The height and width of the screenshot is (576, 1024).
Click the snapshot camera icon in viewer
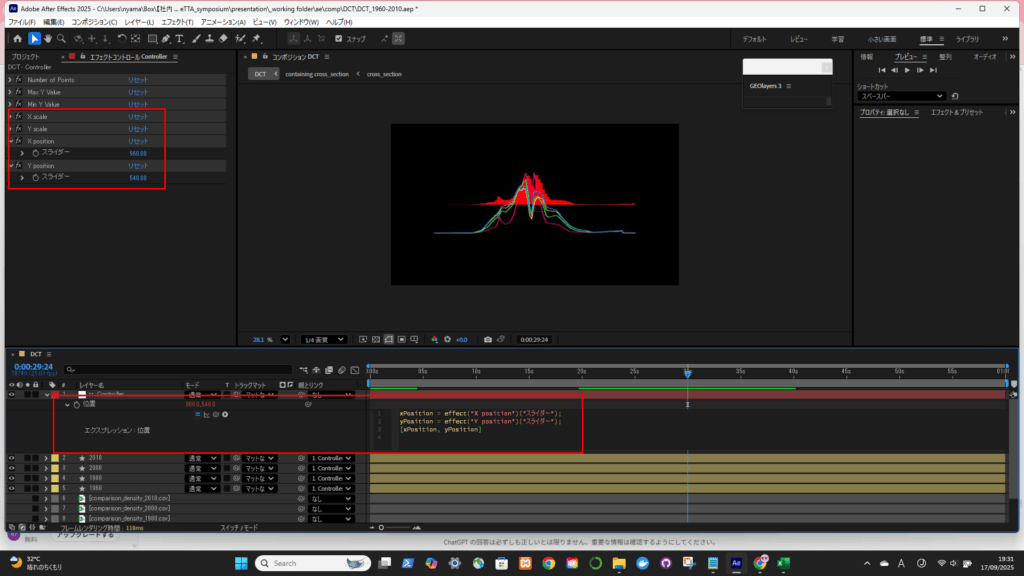pyautogui.click(x=487, y=339)
